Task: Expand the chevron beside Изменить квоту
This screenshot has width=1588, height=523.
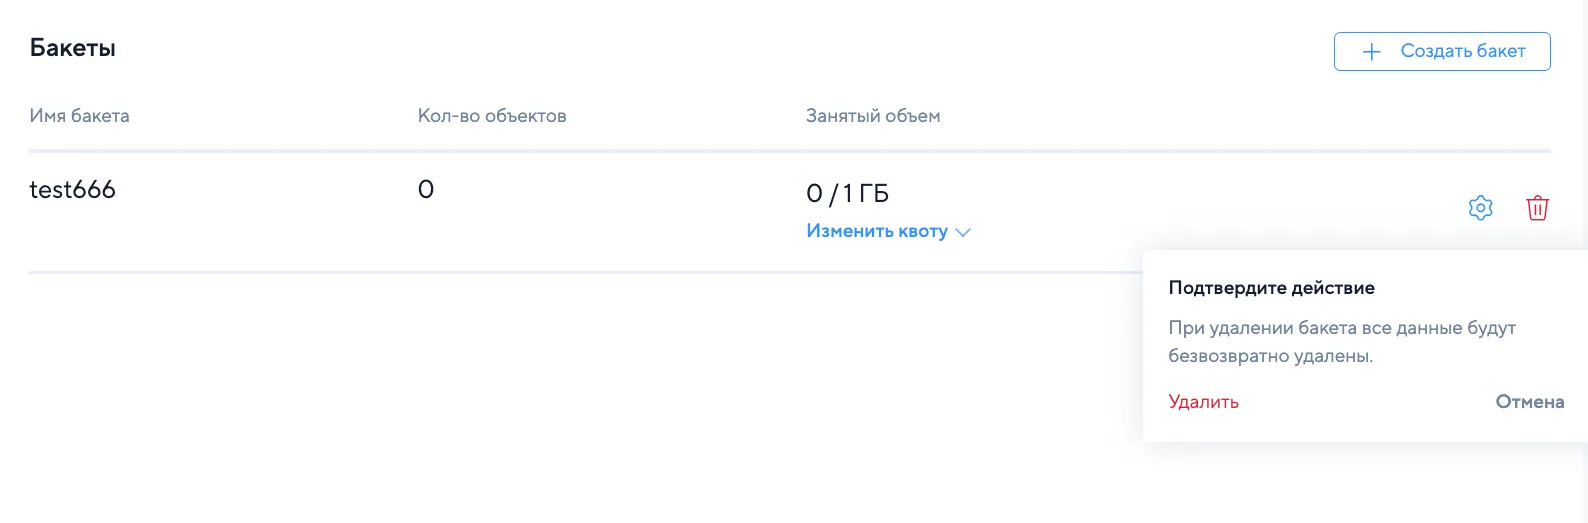Action: (x=963, y=232)
